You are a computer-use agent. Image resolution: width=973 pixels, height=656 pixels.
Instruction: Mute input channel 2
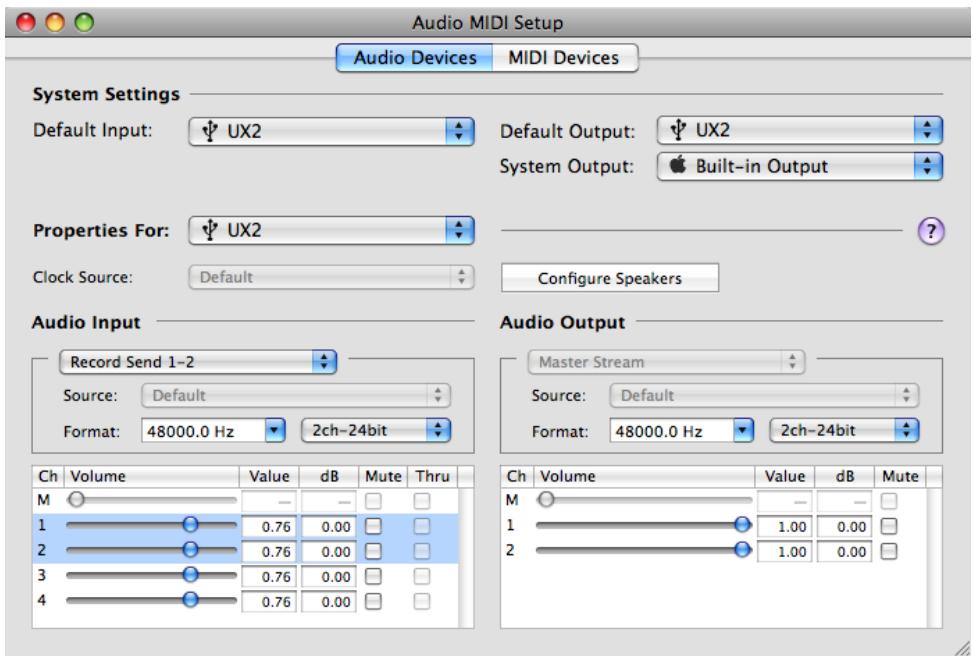coord(373,551)
